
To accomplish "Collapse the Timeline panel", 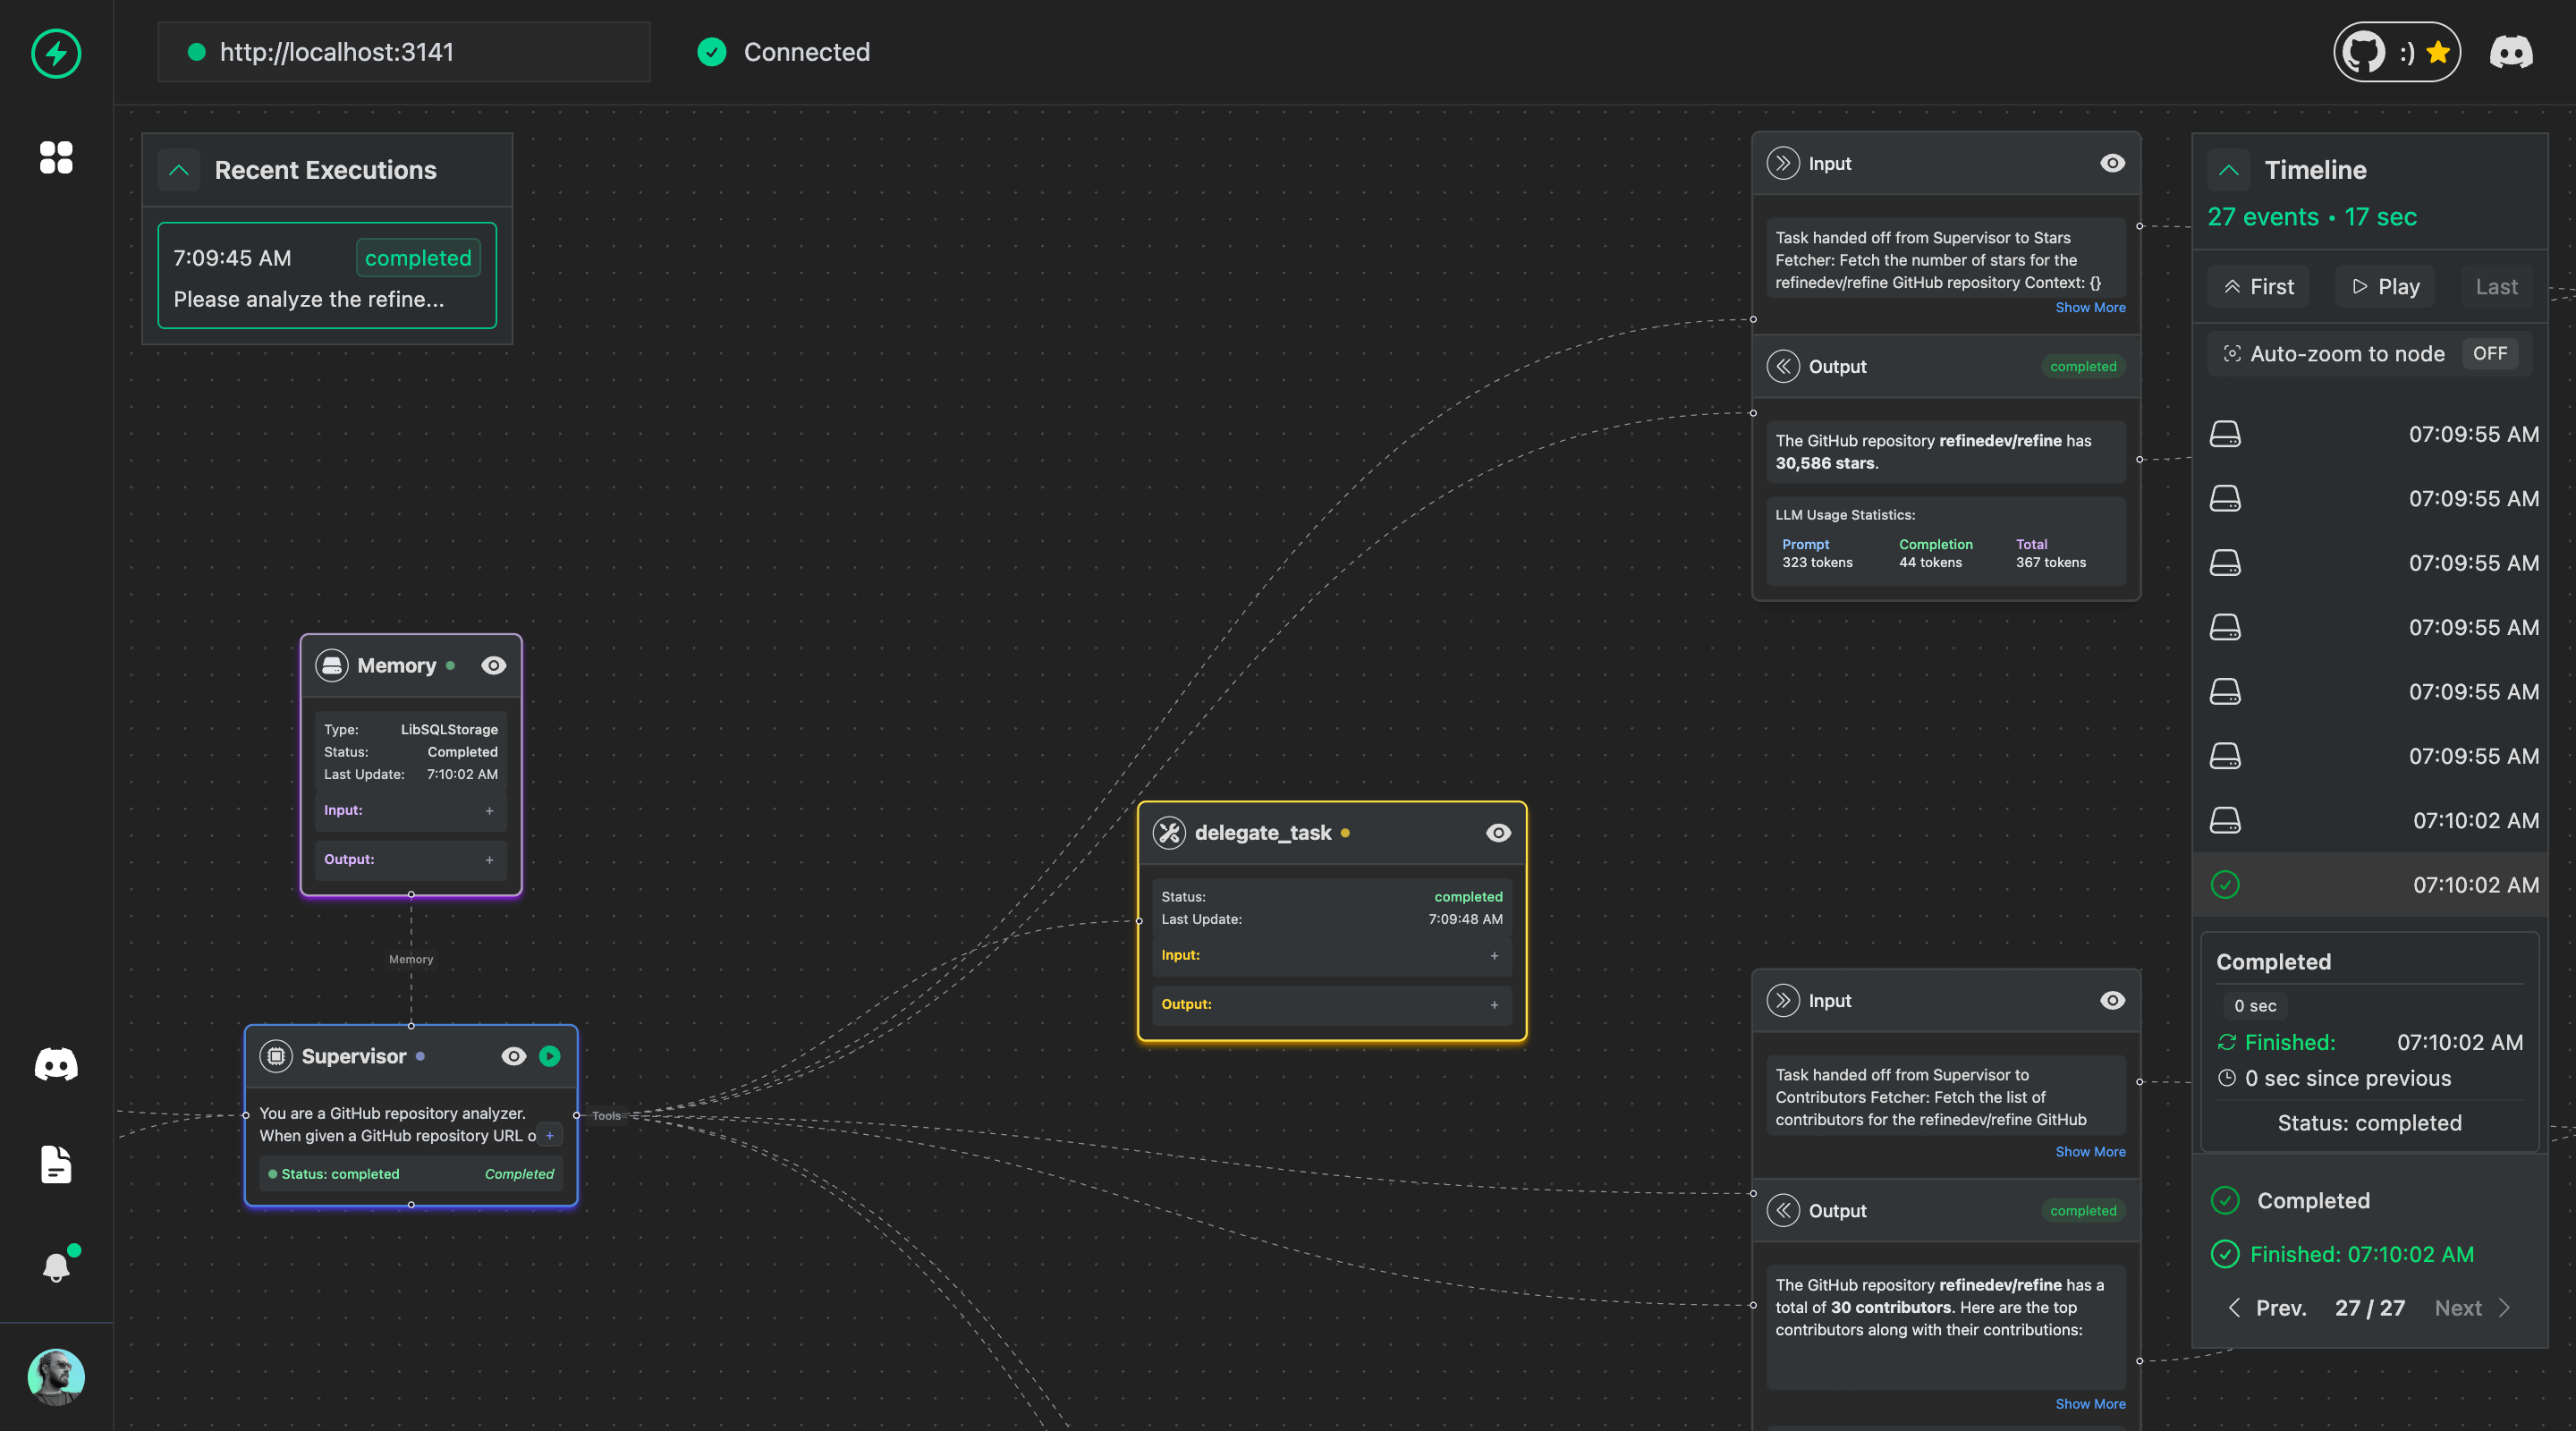I will point(2228,169).
